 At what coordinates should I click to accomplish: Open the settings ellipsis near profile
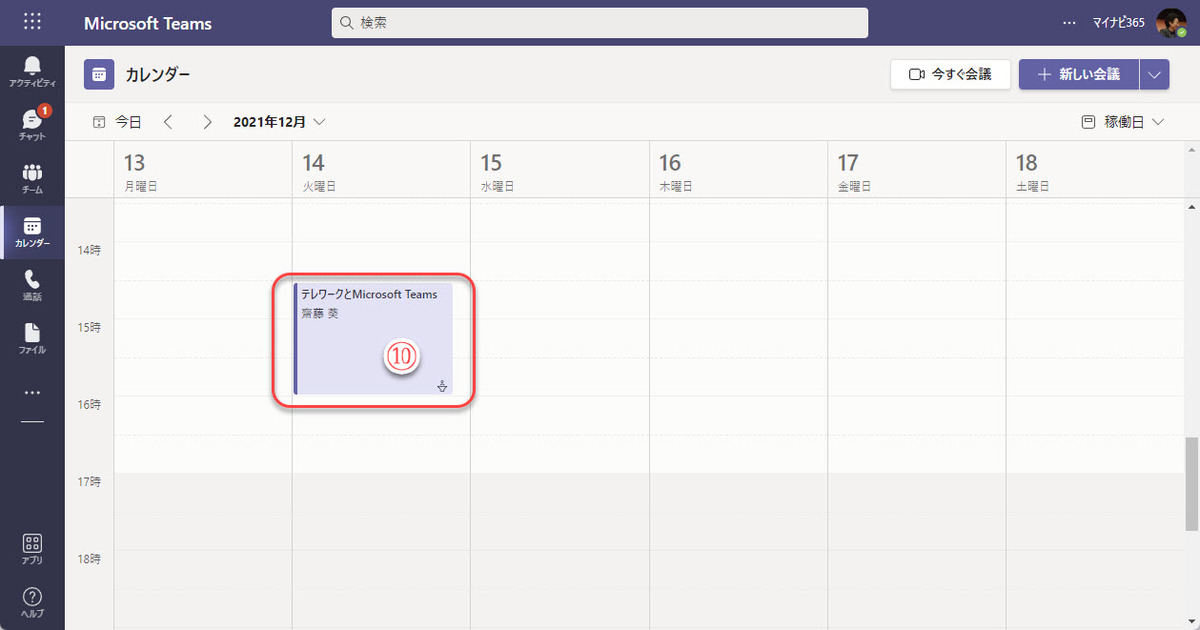click(1070, 22)
